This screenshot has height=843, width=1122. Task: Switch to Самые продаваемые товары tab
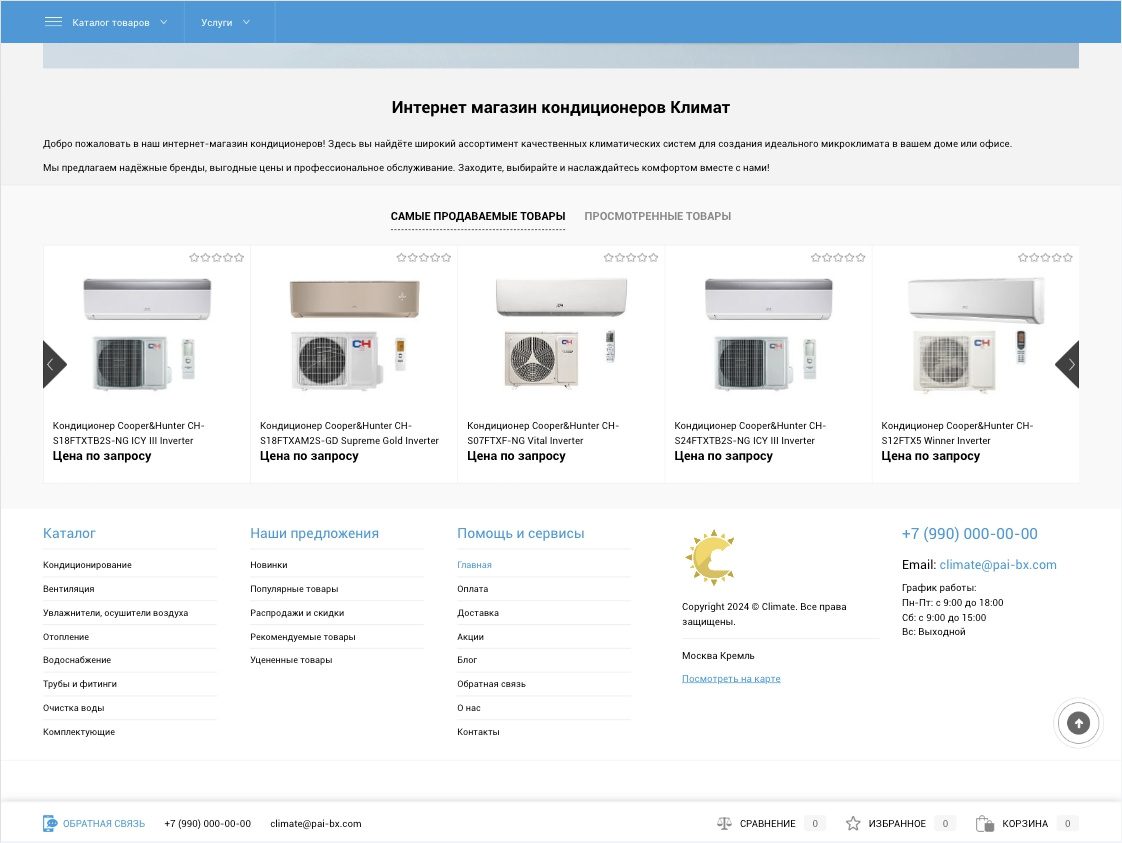coord(478,216)
